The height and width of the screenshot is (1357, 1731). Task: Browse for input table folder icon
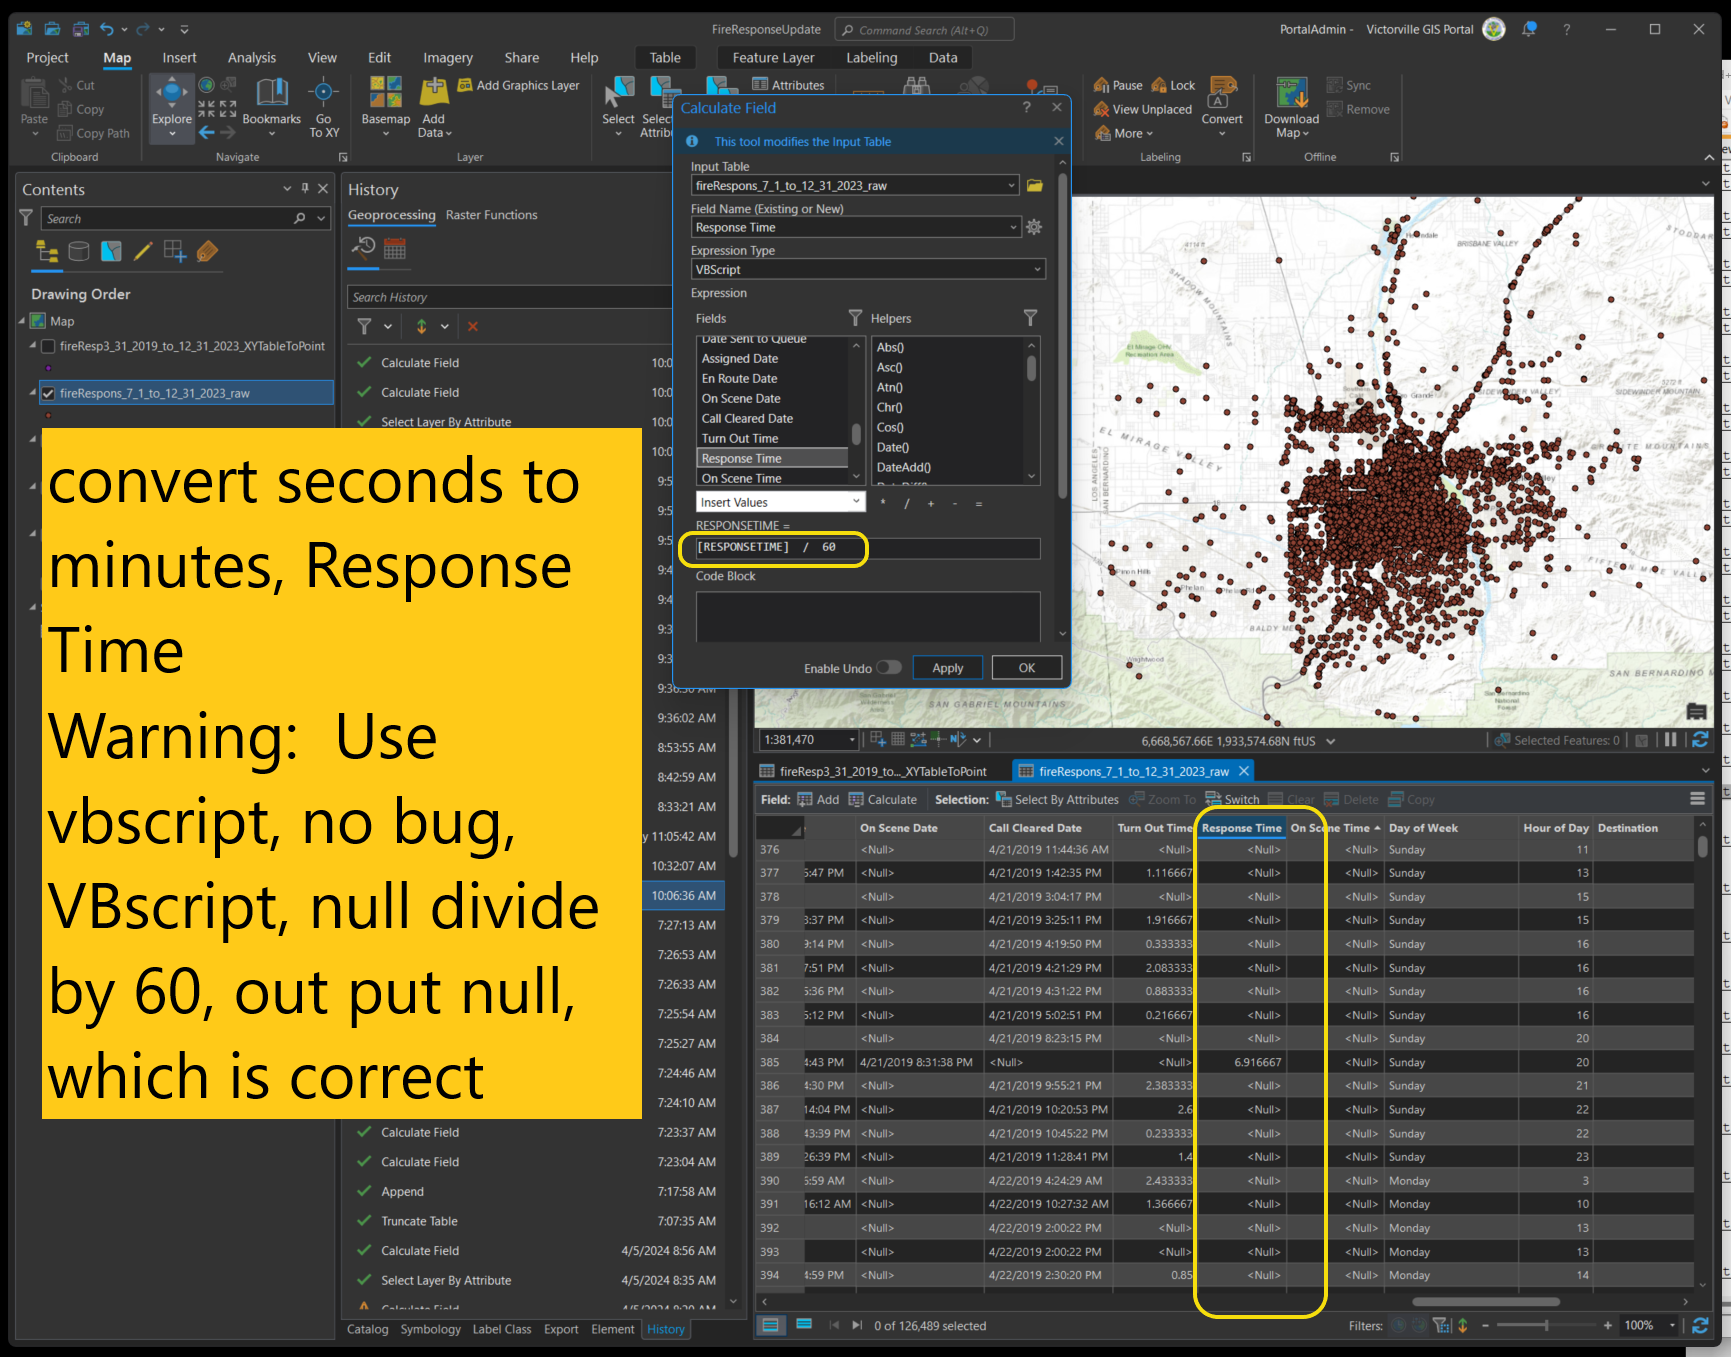pos(1034,185)
